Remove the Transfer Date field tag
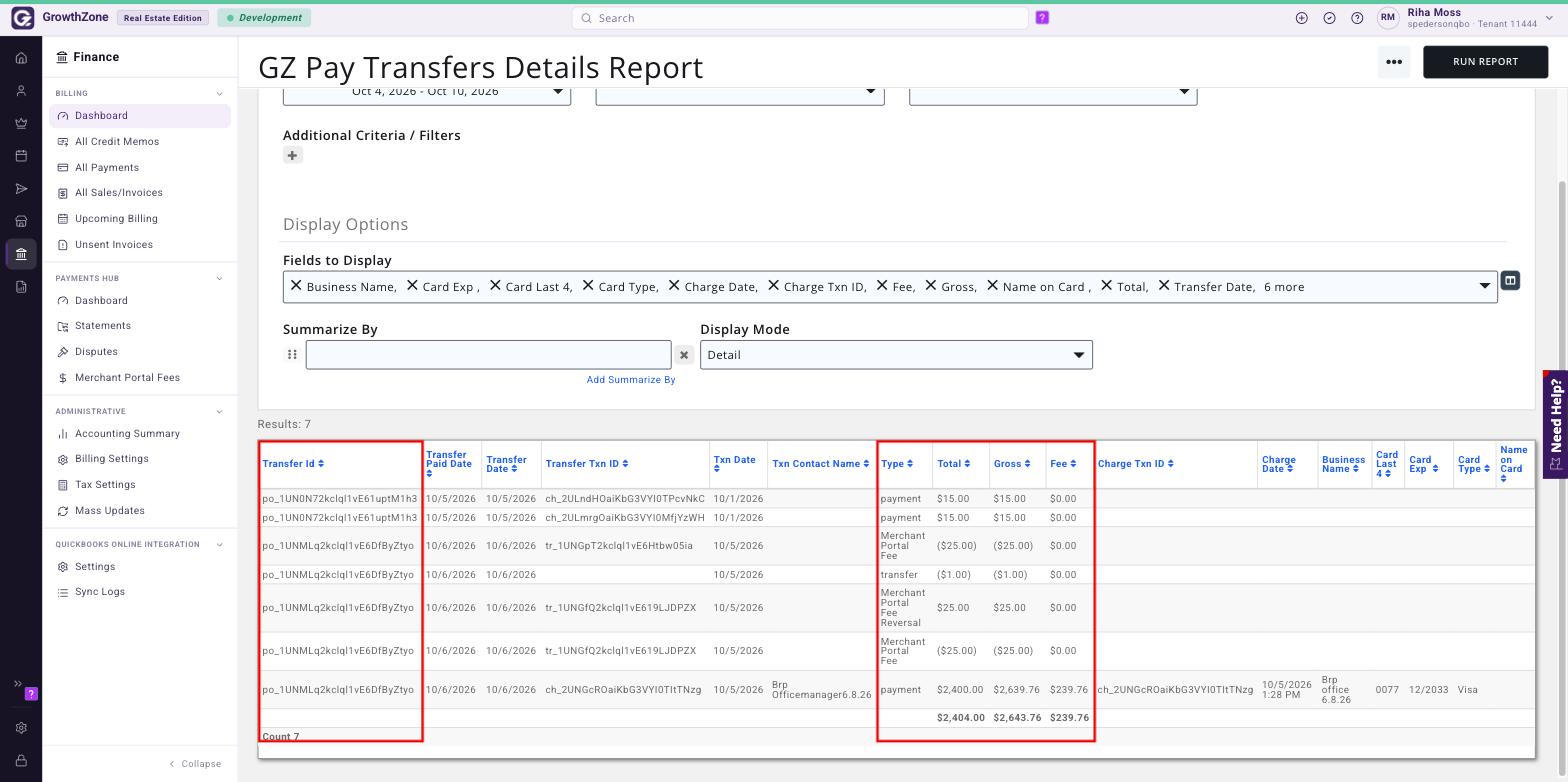1568x782 pixels. click(1164, 286)
